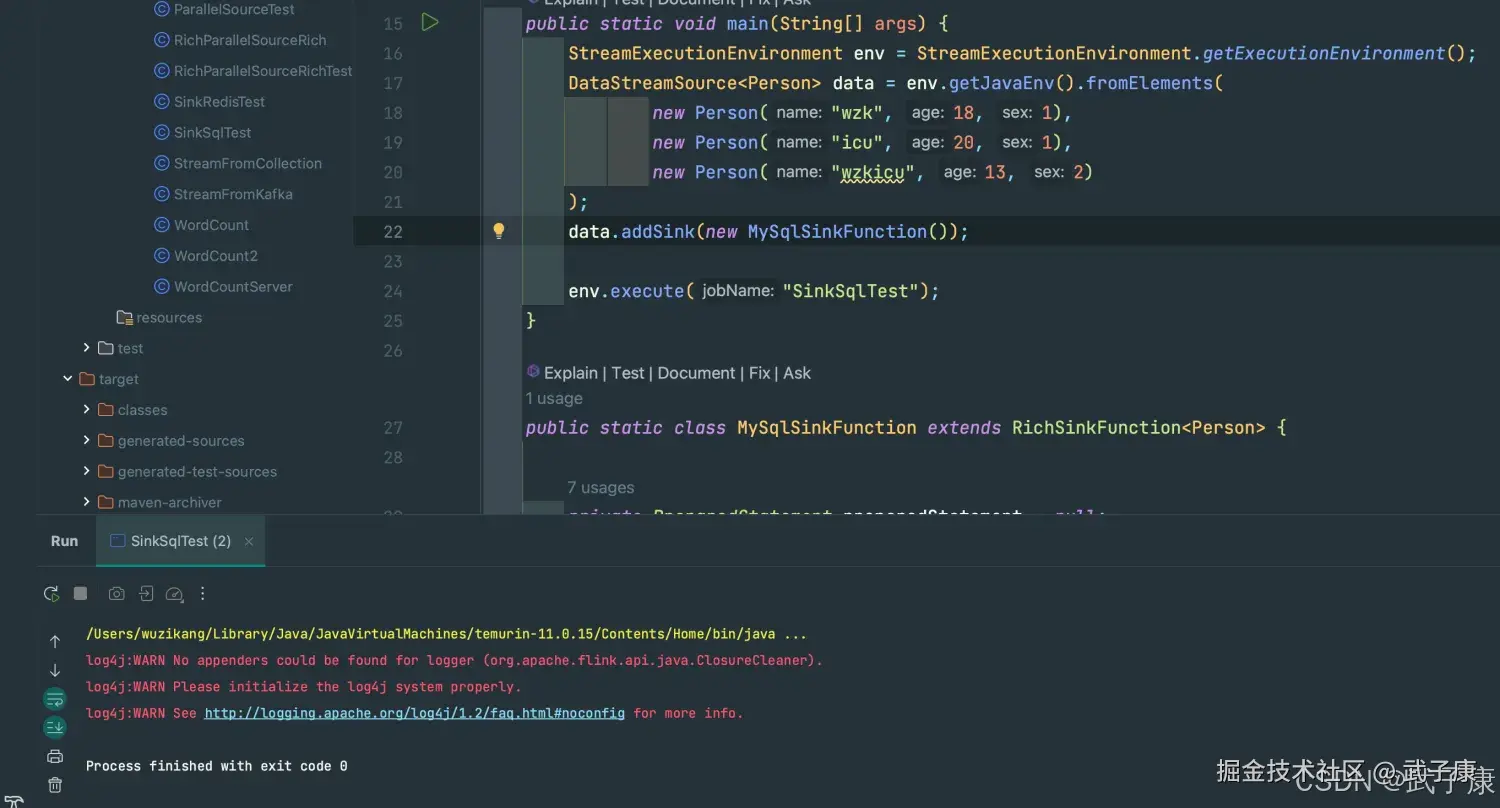Viewport: 1500px width, 808px height.
Task: Open WordCount2 class
Action: [205, 256]
